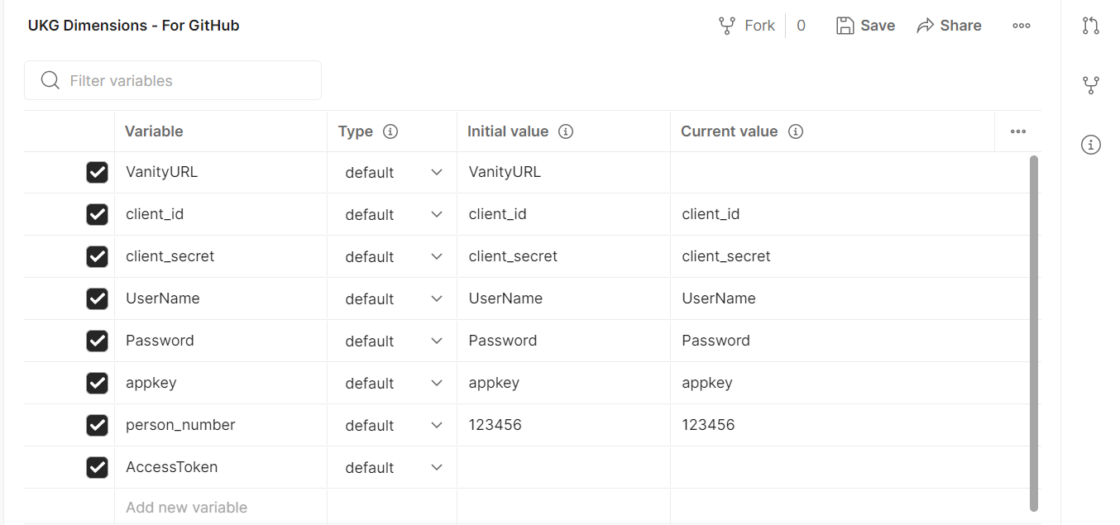The width and height of the screenshot is (1120, 525).
Task: Edit person_number initial value 123456
Action: 564,425
